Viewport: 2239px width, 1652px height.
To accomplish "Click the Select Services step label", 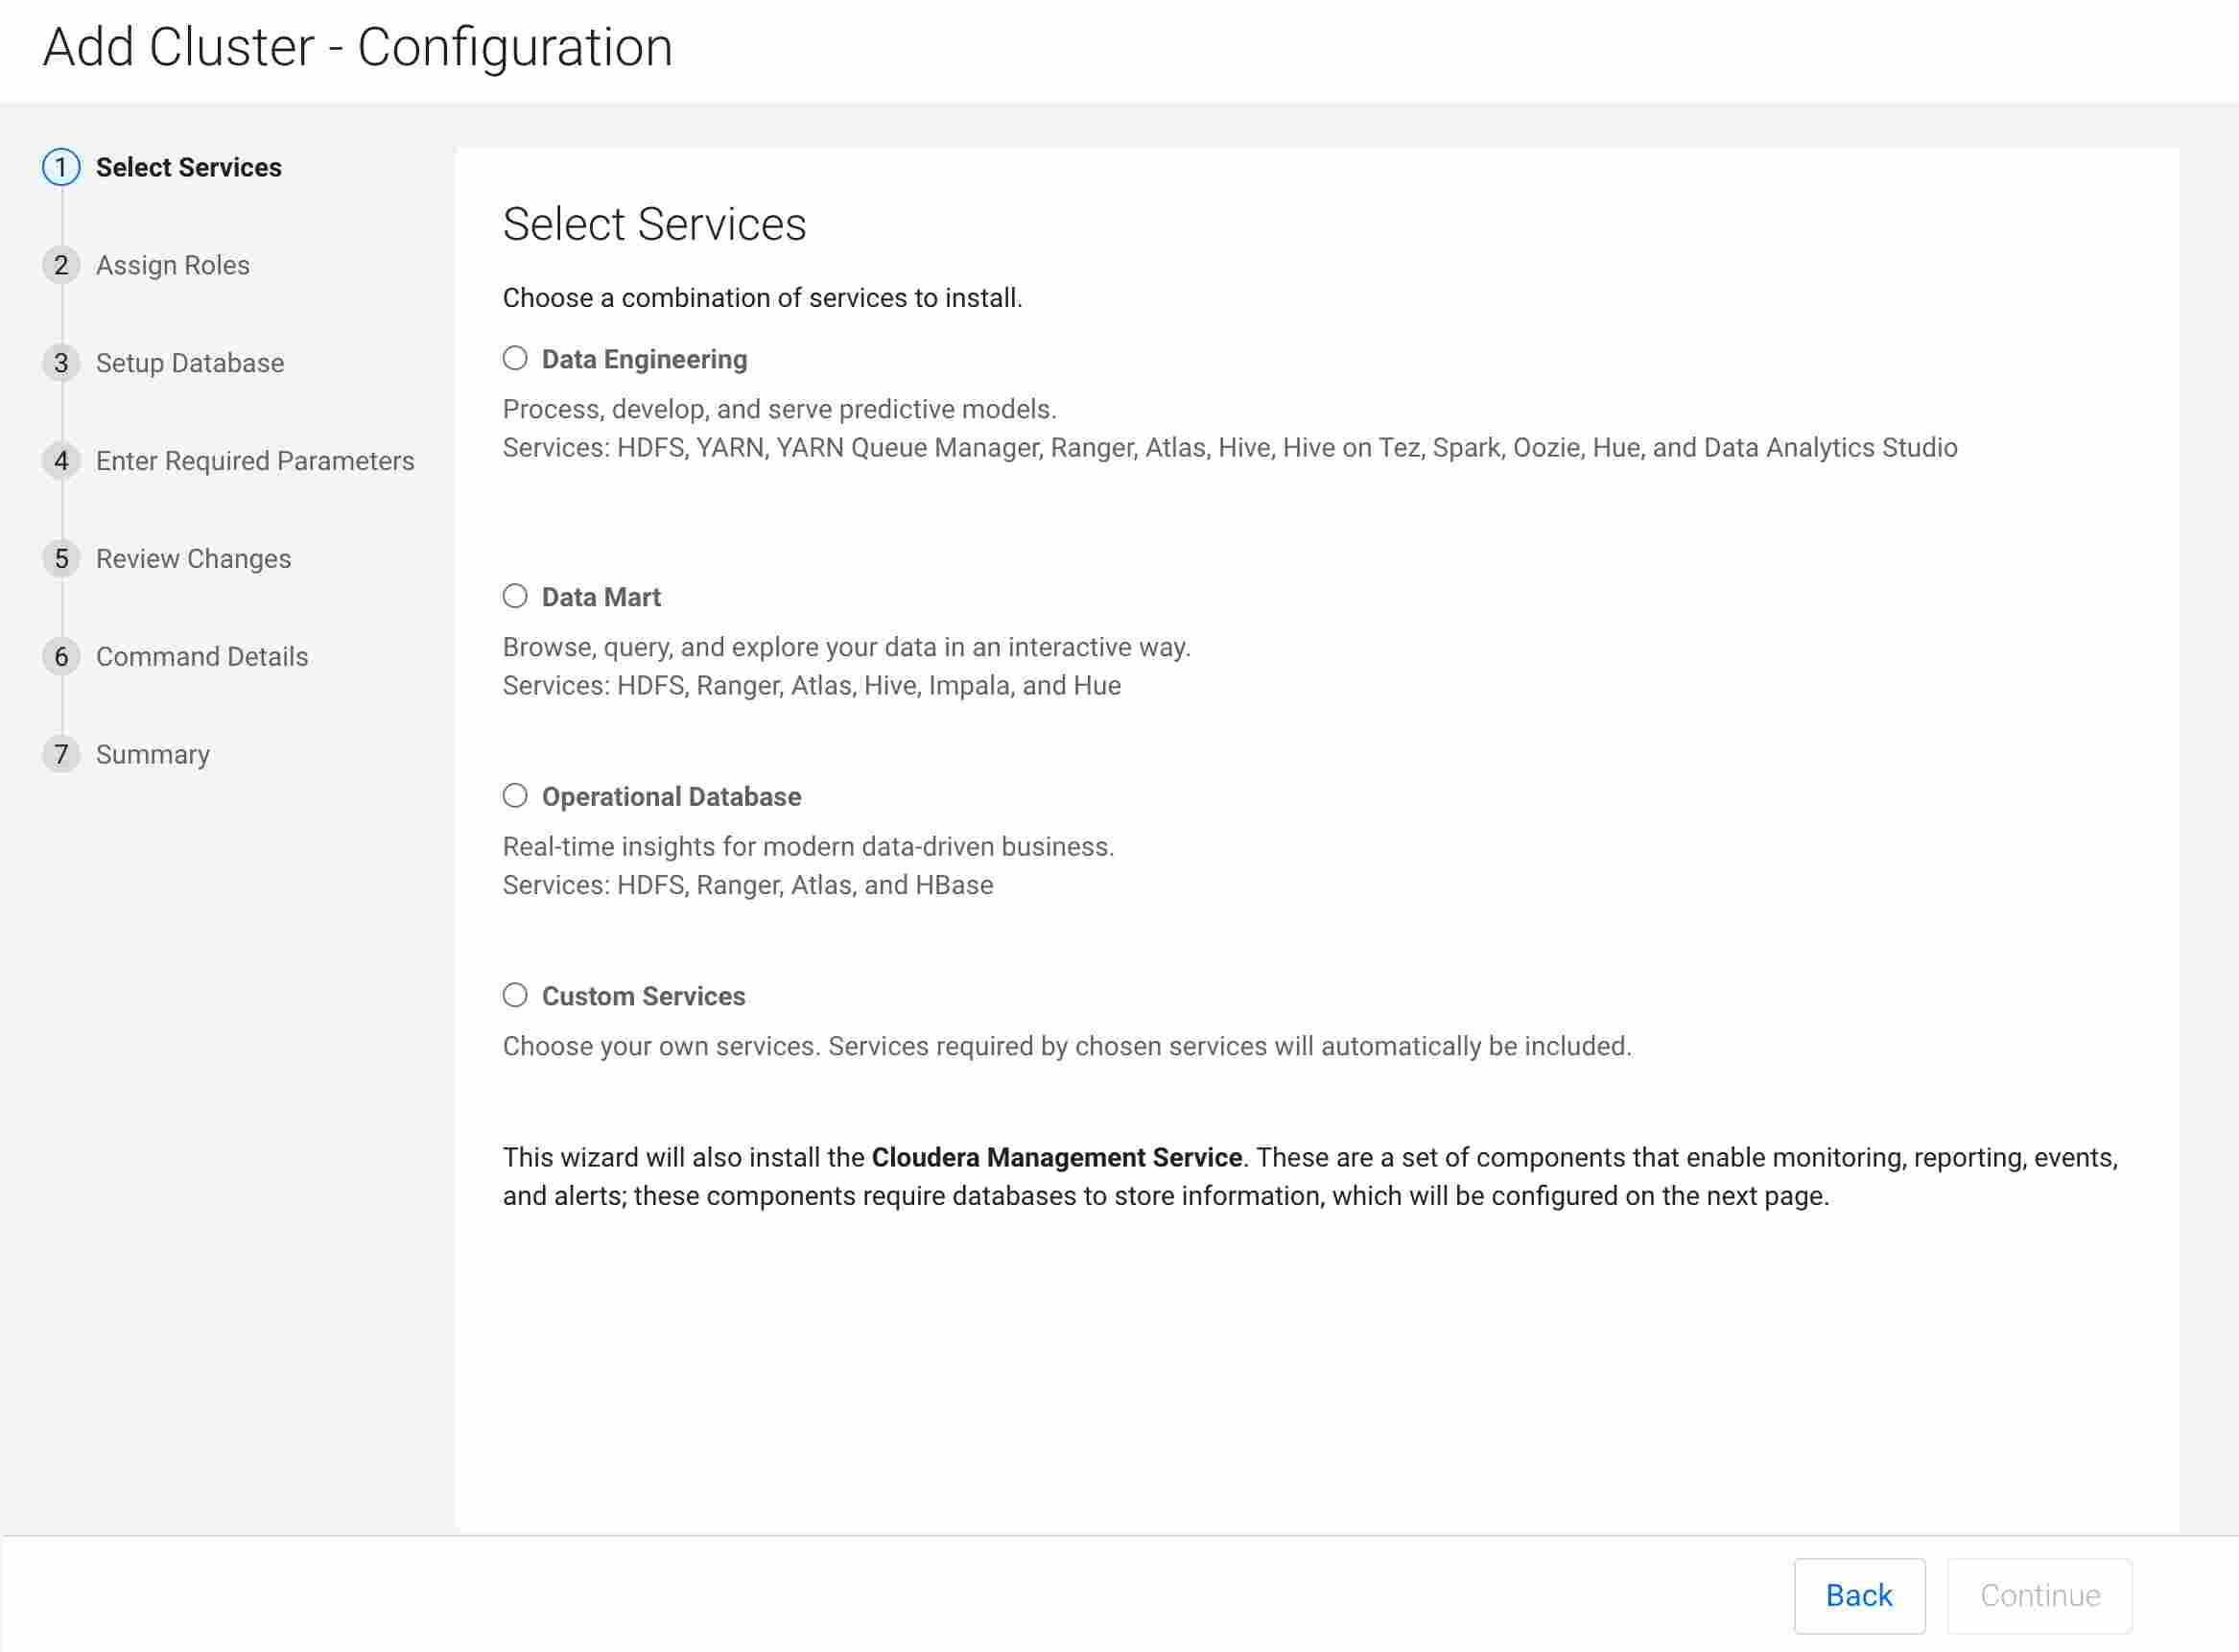I will (x=189, y=167).
